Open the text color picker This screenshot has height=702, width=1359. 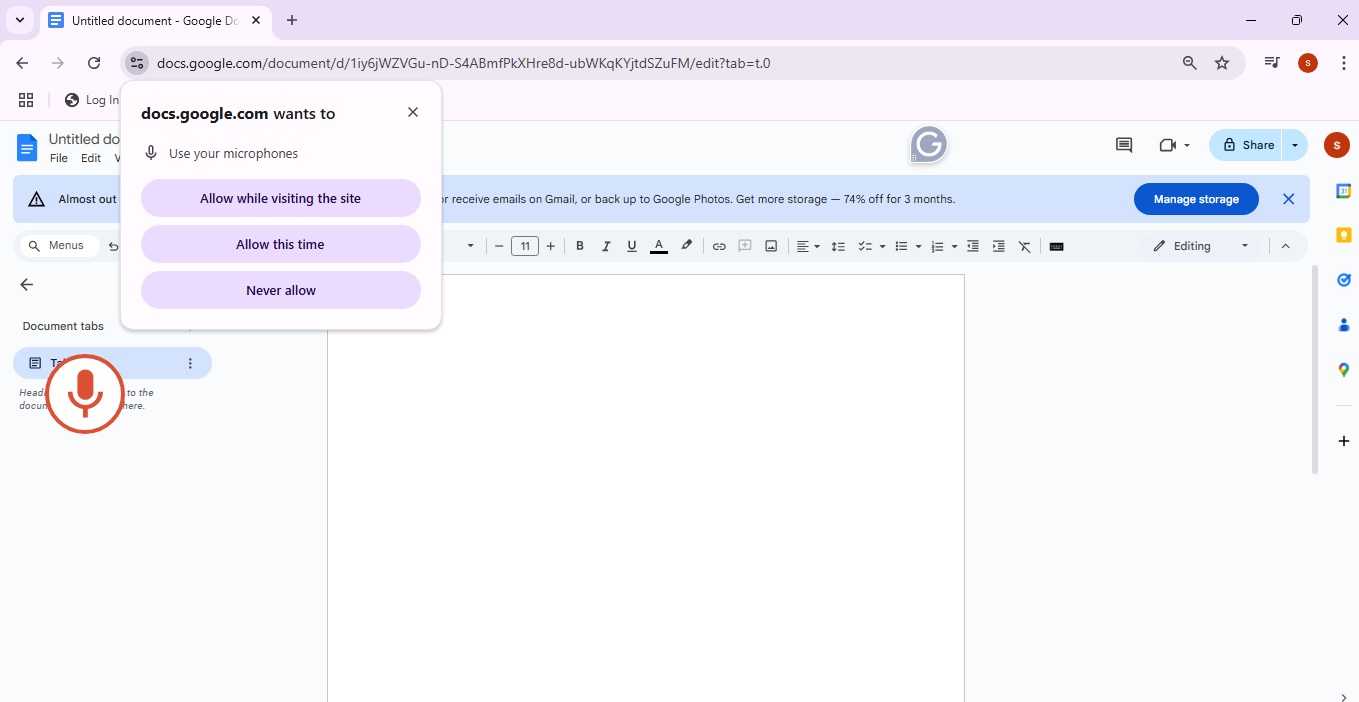pyautogui.click(x=658, y=246)
